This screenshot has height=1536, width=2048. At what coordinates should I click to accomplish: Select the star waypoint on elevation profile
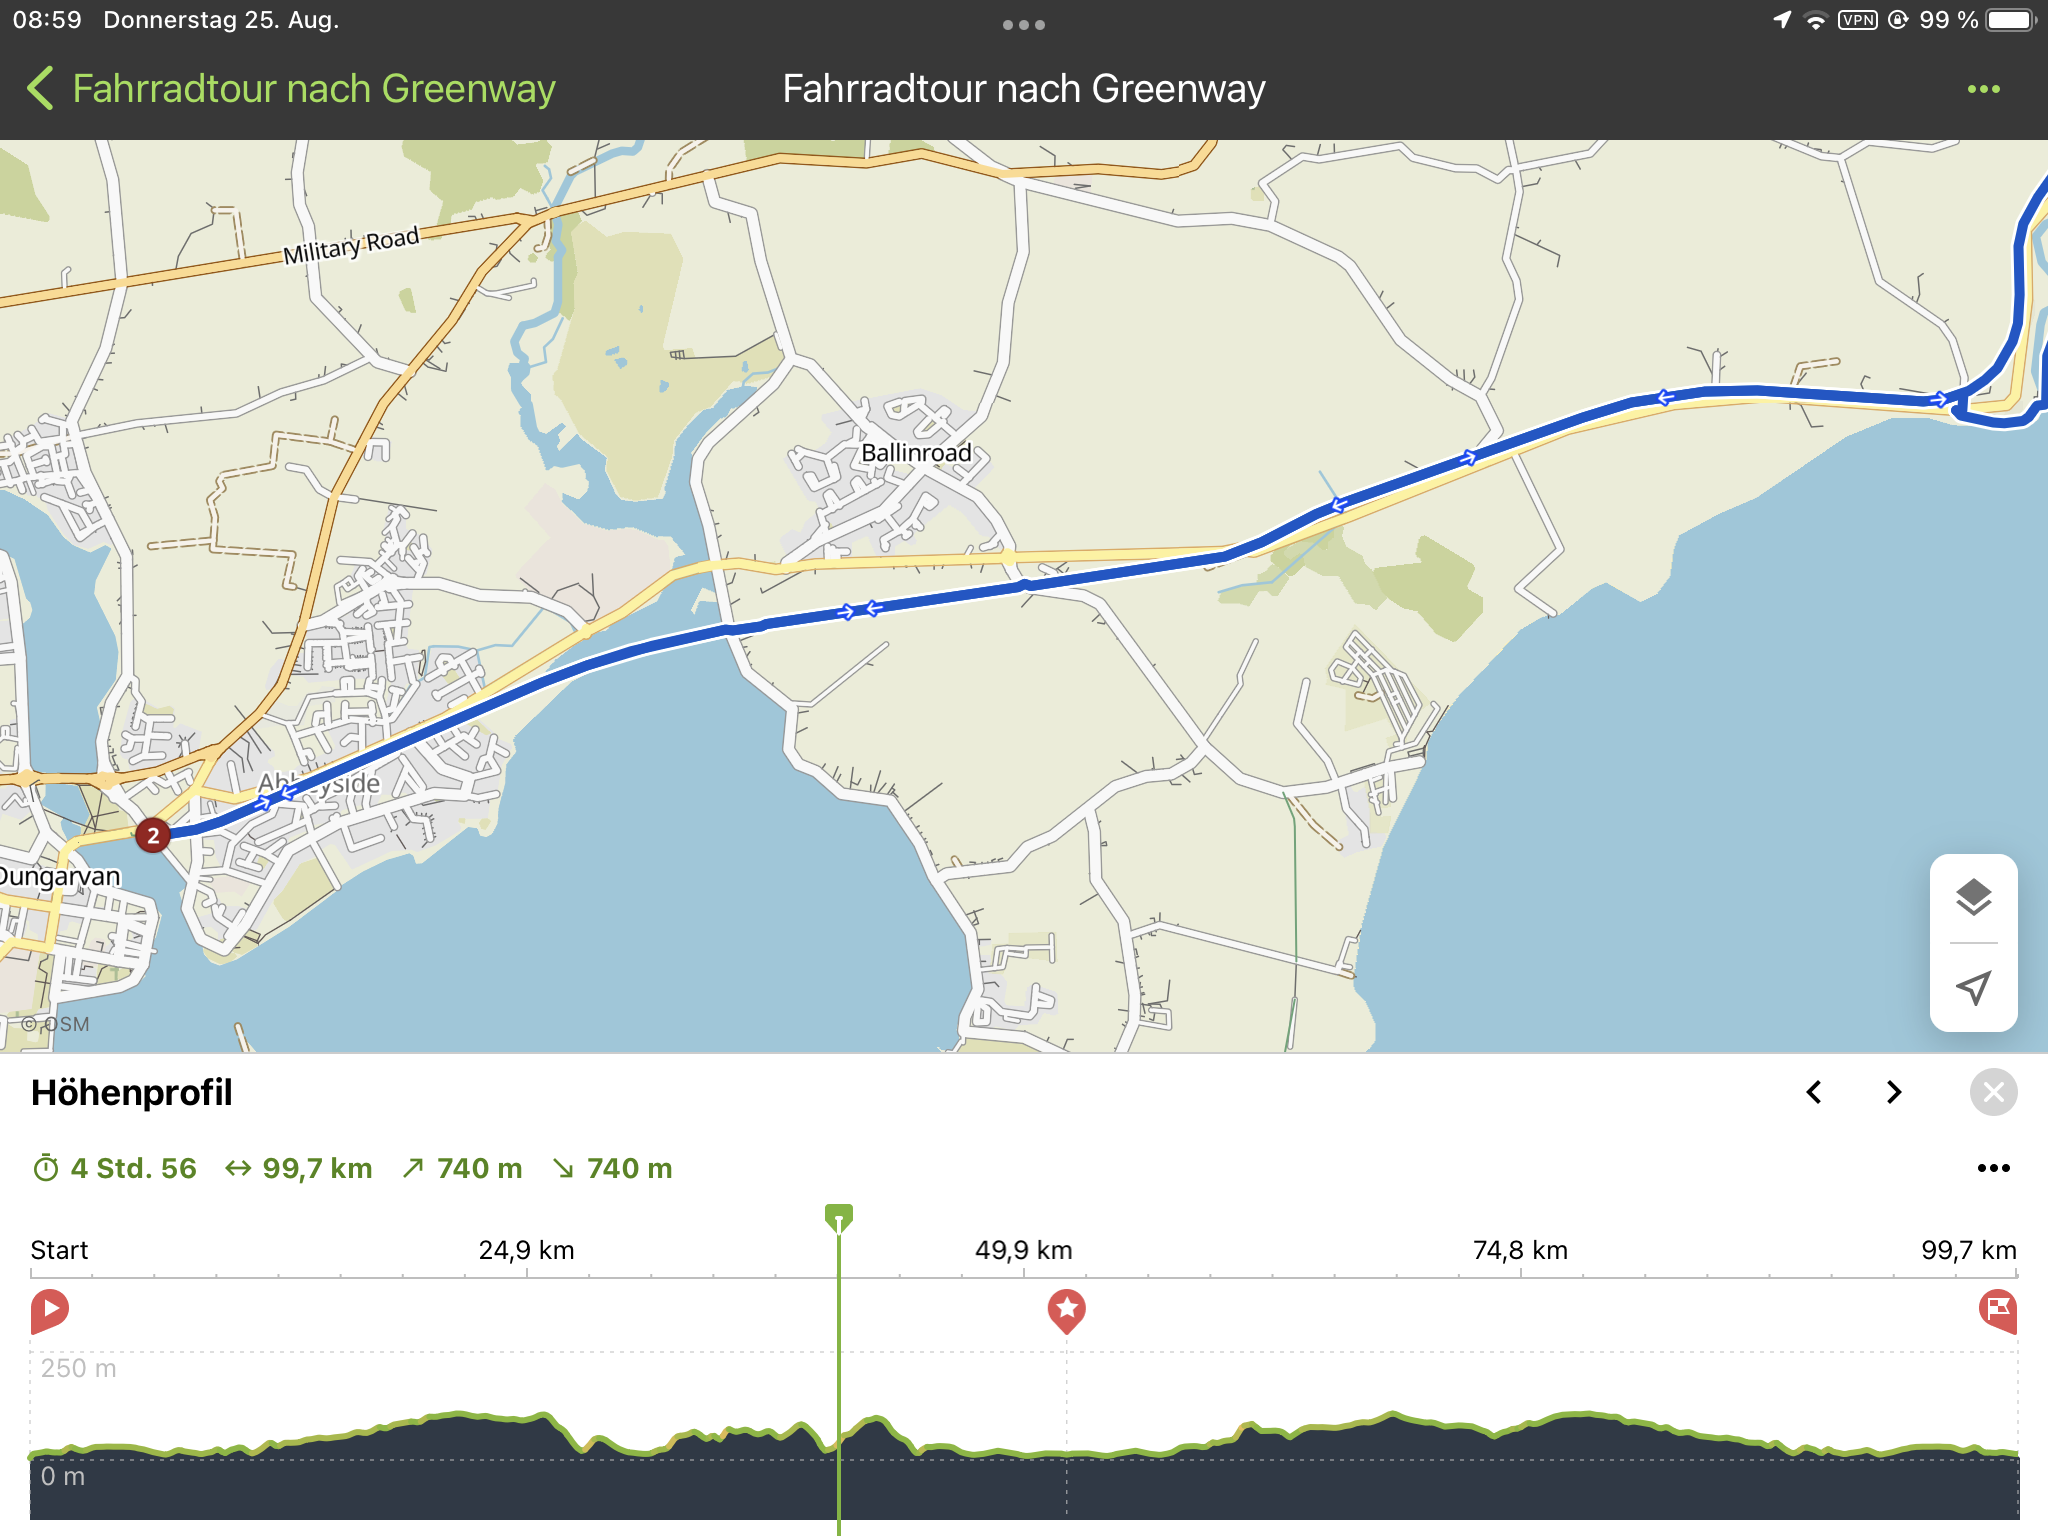pyautogui.click(x=1066, y=1311)
